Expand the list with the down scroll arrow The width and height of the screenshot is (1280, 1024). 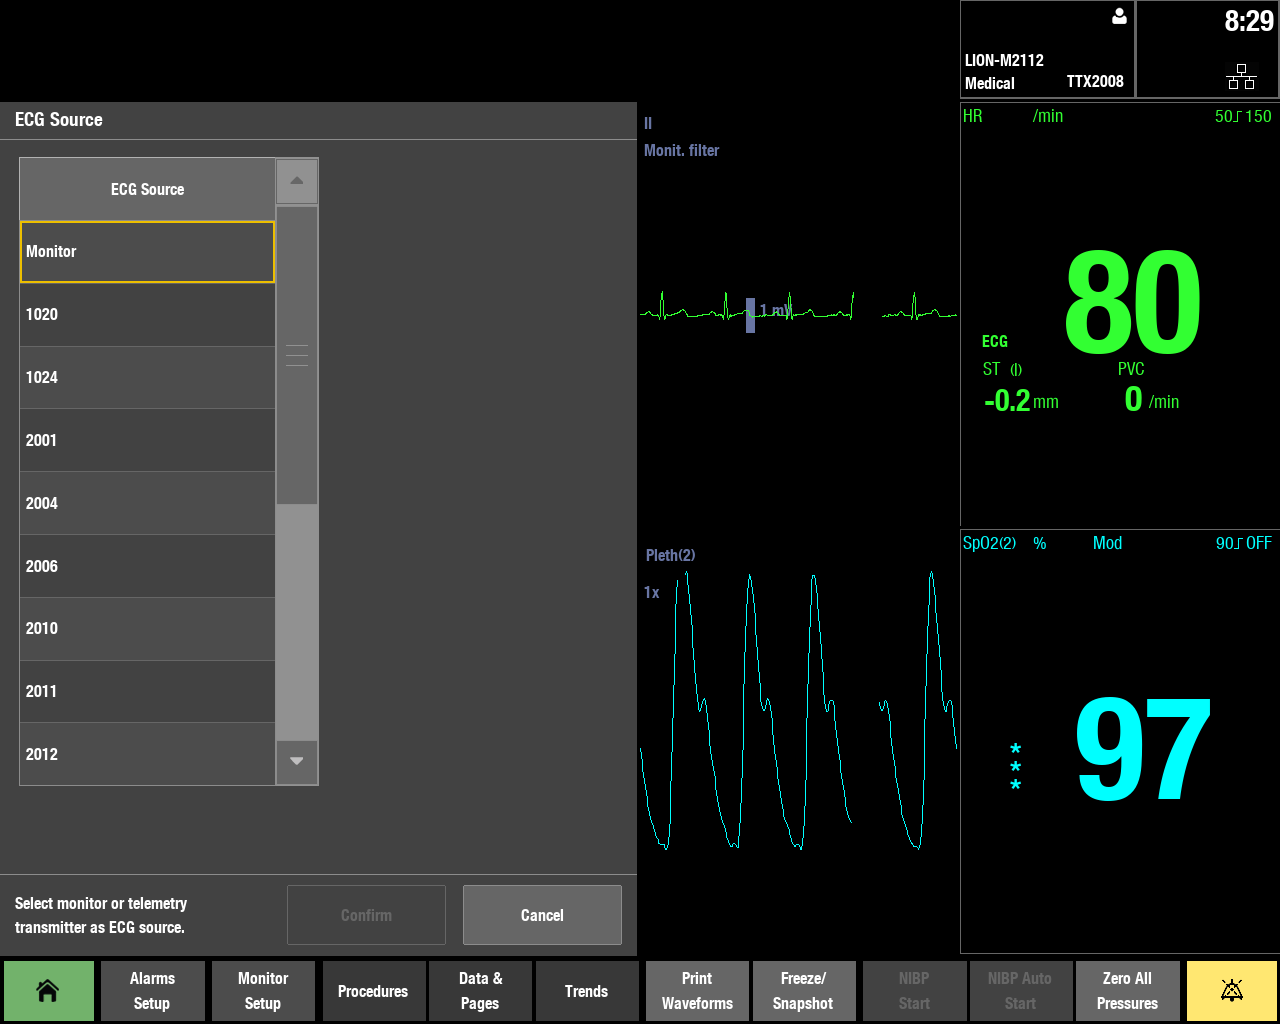pyautogui.click(x=296, y=761)
